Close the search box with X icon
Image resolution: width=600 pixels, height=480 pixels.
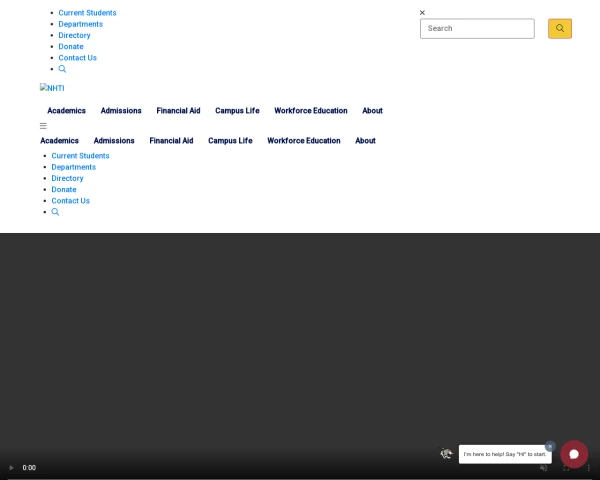pos(422,13)
